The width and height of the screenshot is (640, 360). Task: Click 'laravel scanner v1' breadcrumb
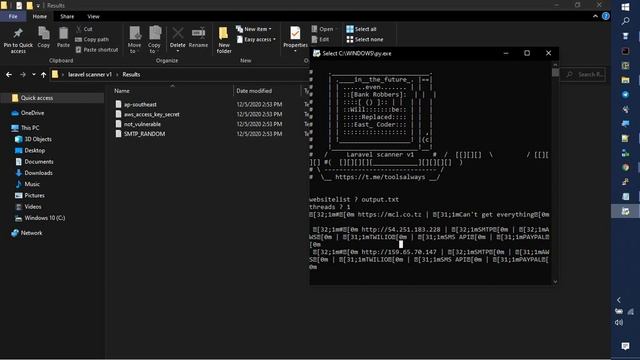89,75
